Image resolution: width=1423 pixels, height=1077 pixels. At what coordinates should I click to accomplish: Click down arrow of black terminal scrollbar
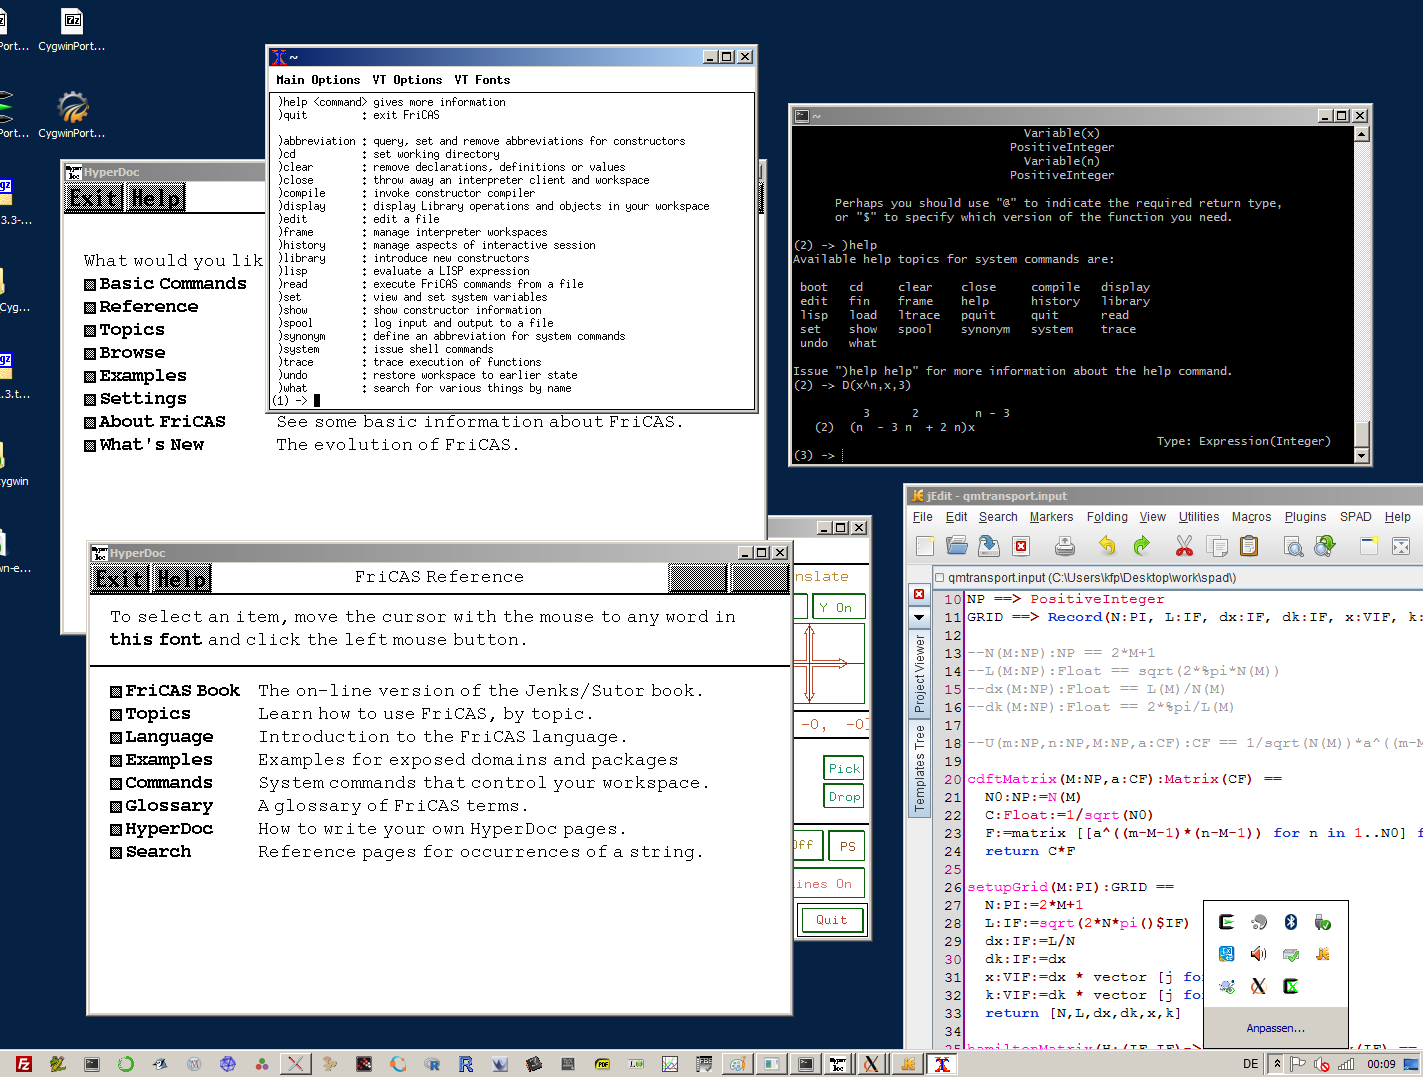click(x=1360, y=456)
